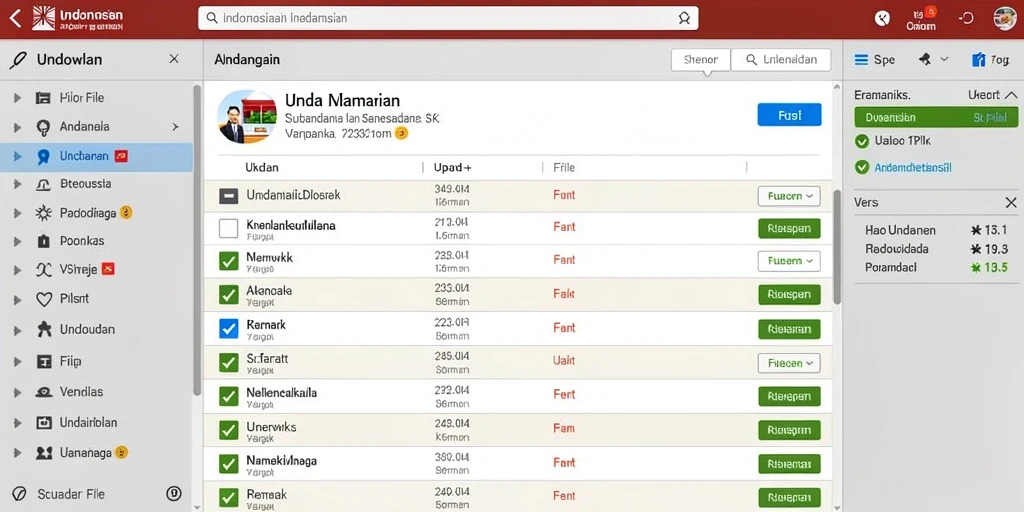The width and height of the screenshot is (1024, 512).
Task: Click the Undairiolan camera icon
Action: tap(43, 423)
